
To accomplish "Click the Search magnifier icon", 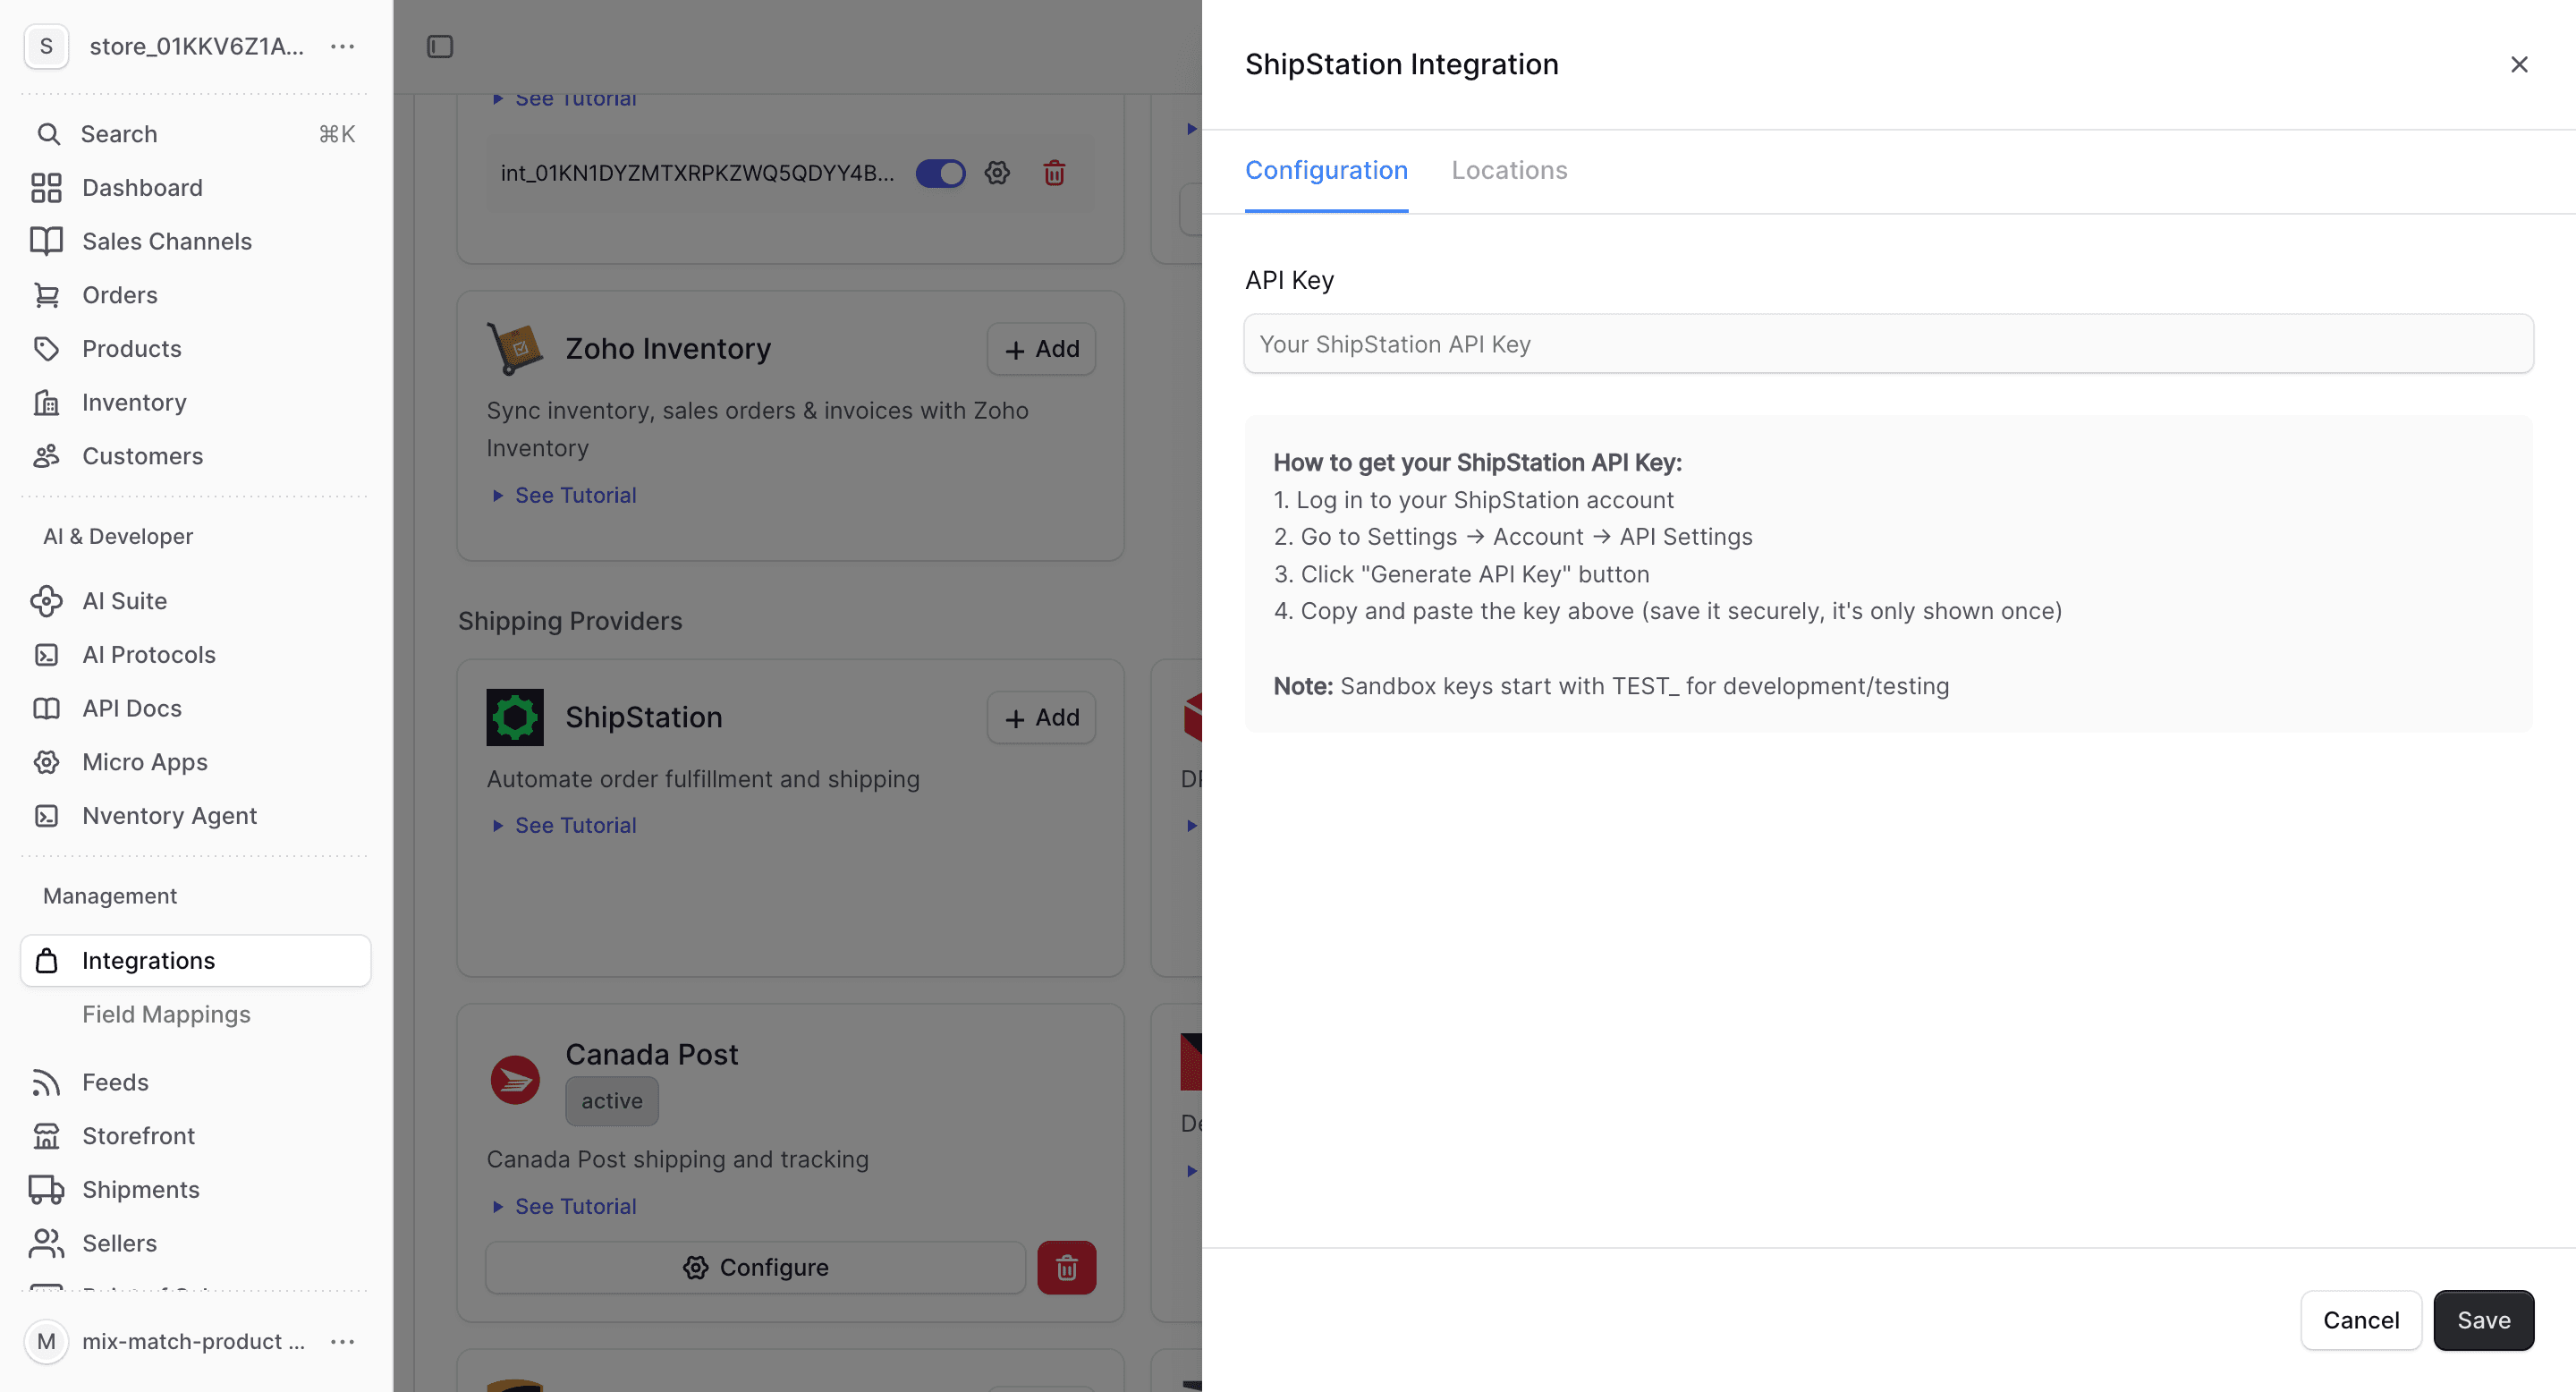I will point(48,134).
